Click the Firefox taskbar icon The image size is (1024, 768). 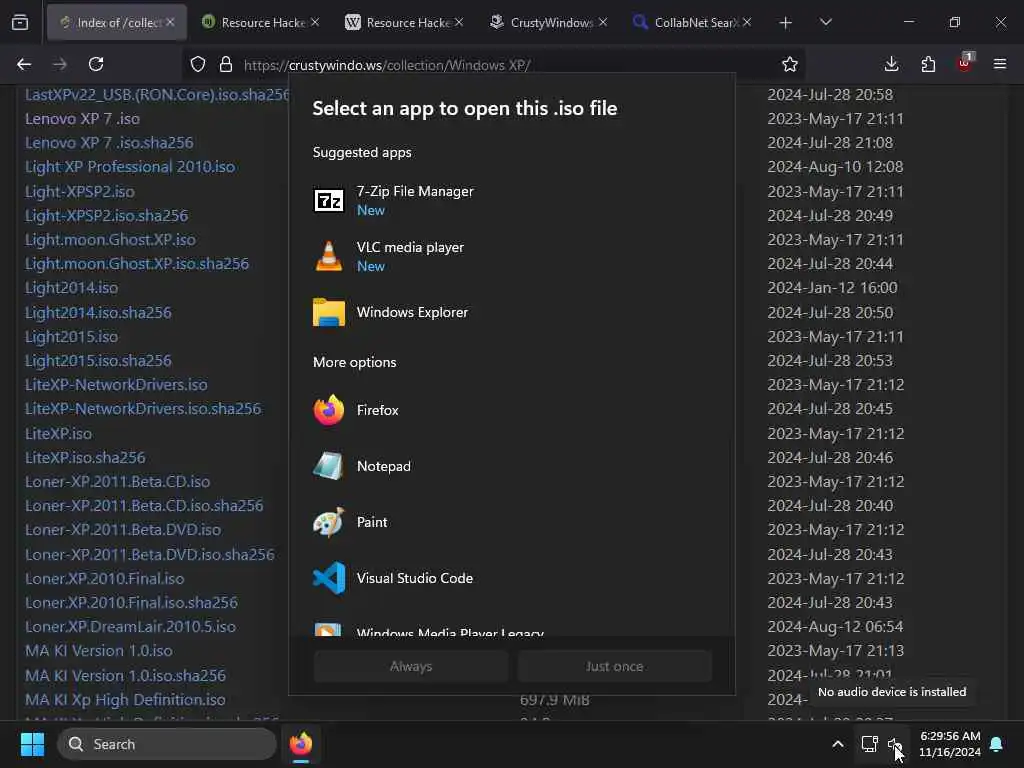pyautogui.click(x=301, y=744)
